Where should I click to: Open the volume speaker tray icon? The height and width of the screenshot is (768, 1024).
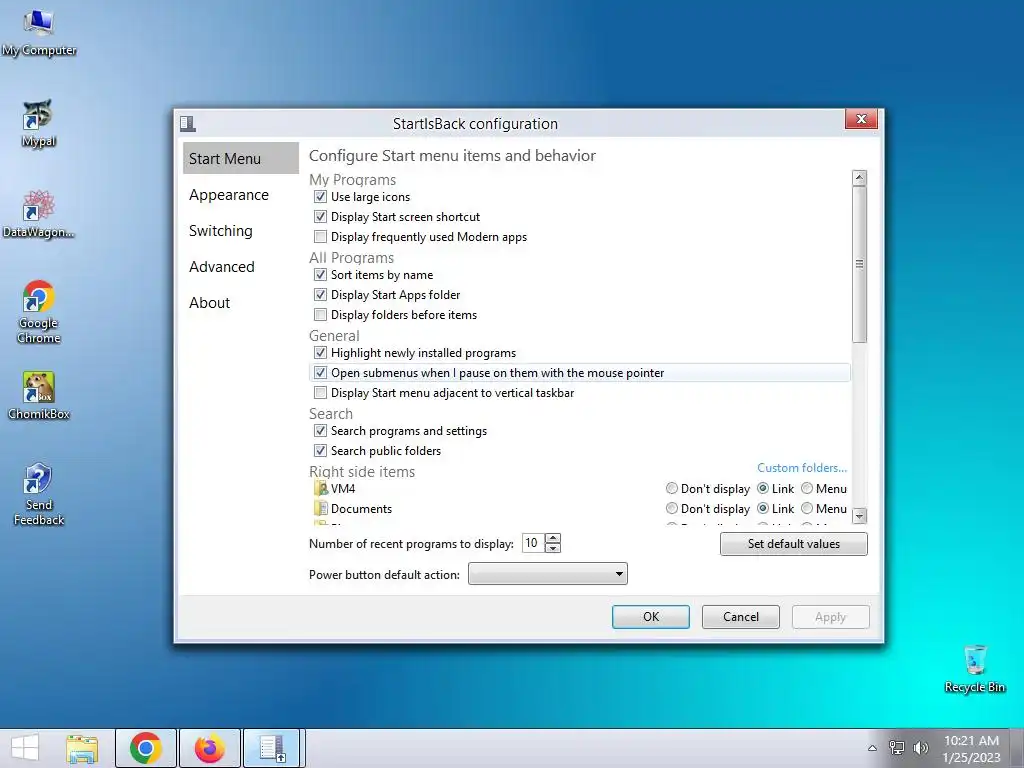(921, 748)
